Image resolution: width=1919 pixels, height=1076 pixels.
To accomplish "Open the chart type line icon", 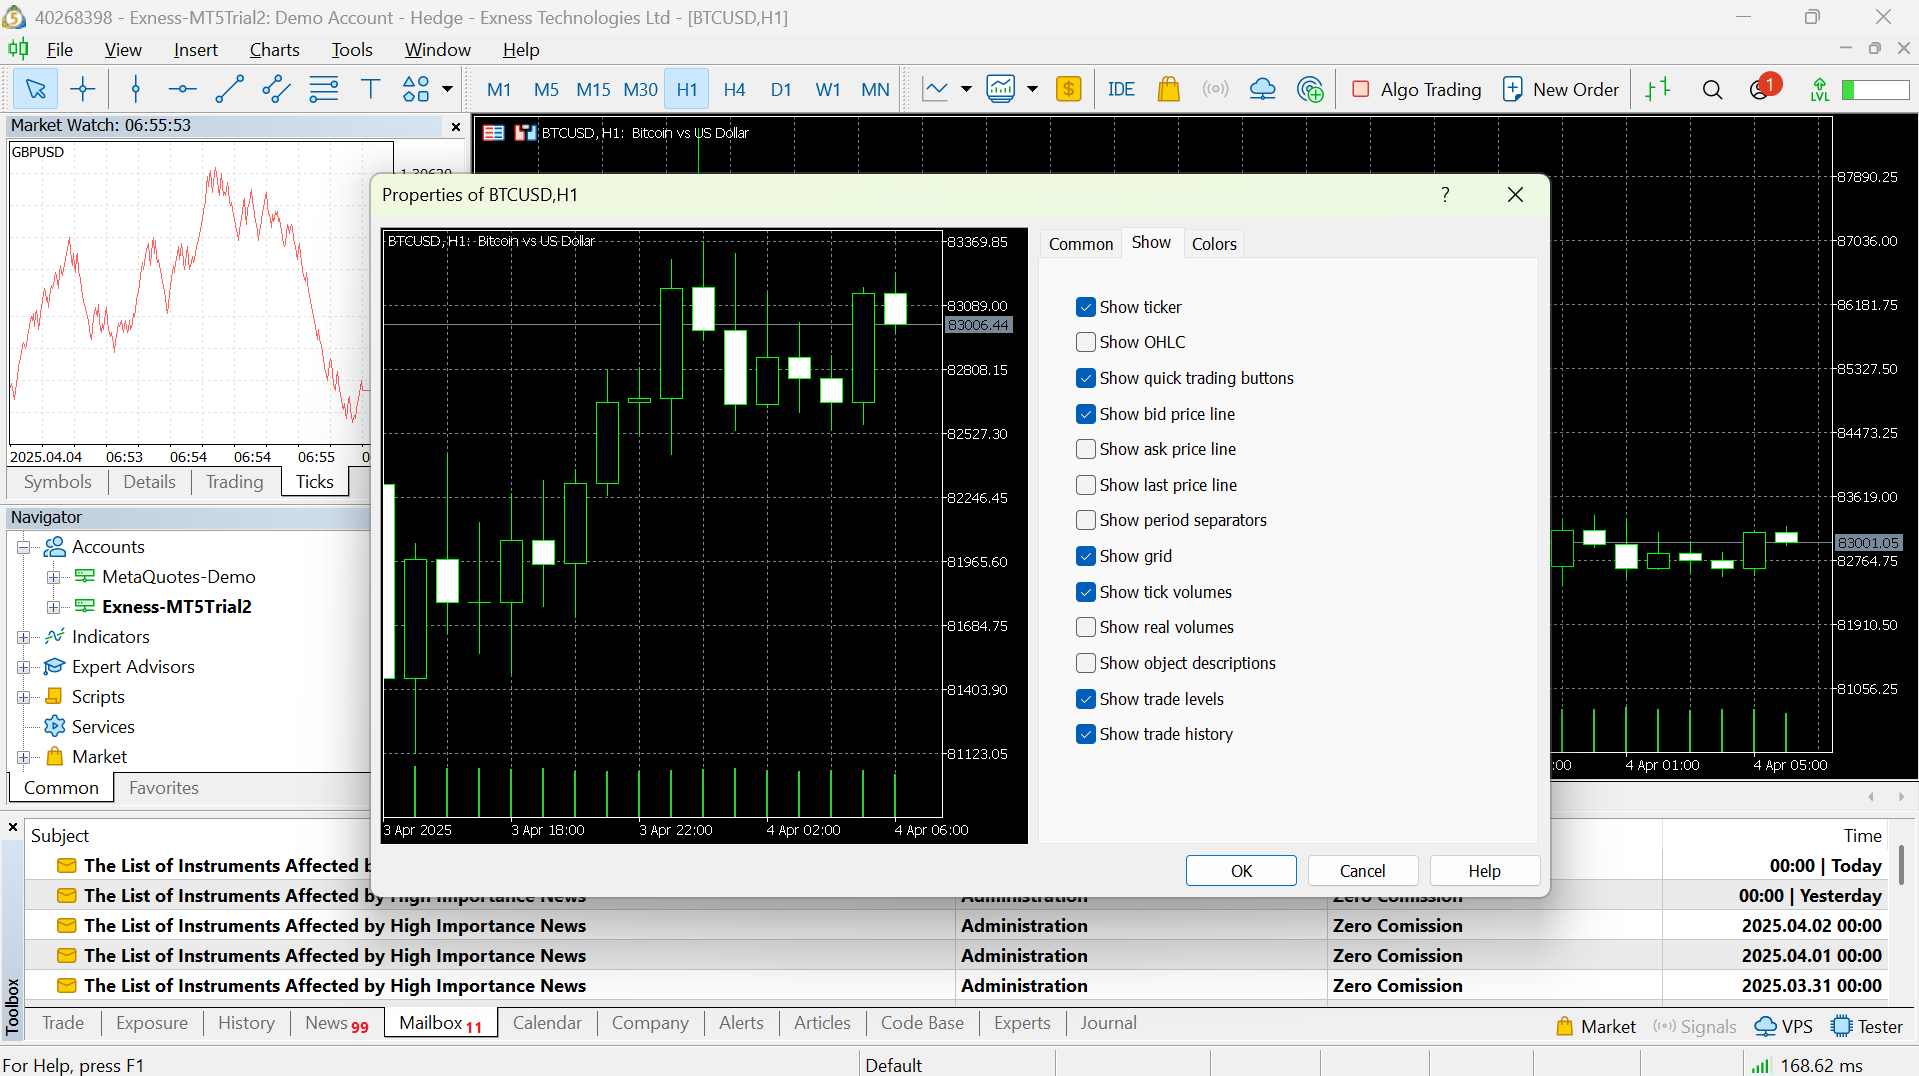I will (935, 90).
